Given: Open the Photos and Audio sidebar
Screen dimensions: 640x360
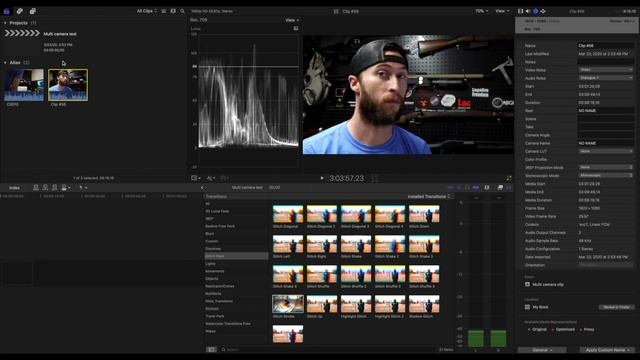Looking at the screenshot, I should [20, 11].
